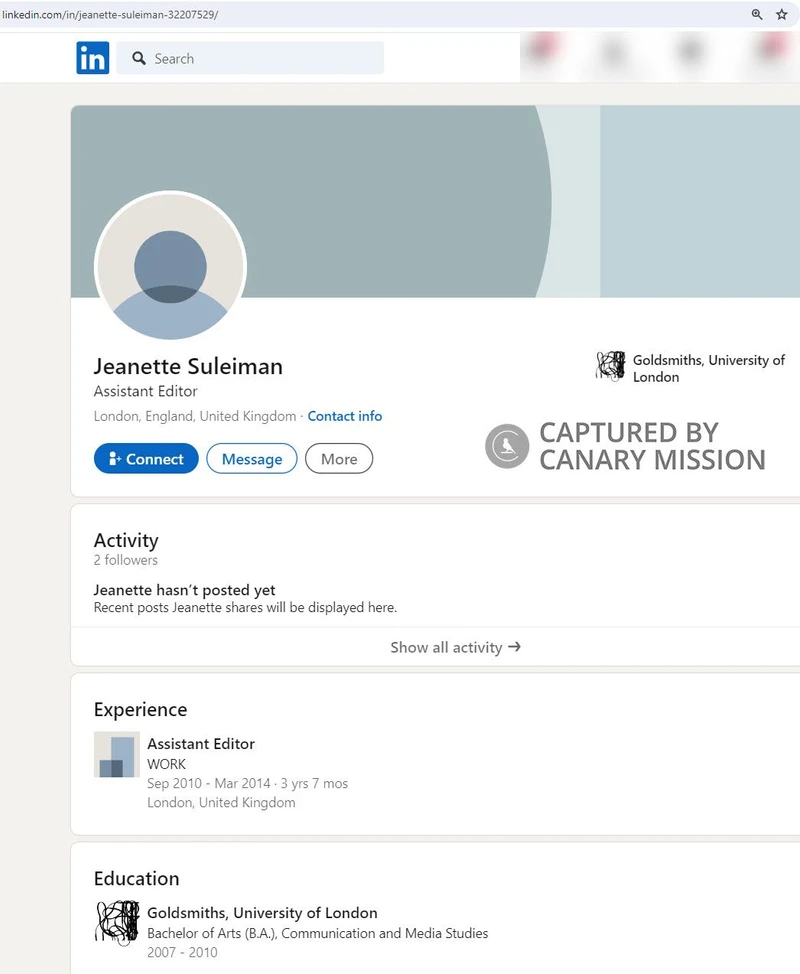Click the 2 followers text
Viewport: 800px width, 974px height.
pyautogui.click(x=125, y=560)
